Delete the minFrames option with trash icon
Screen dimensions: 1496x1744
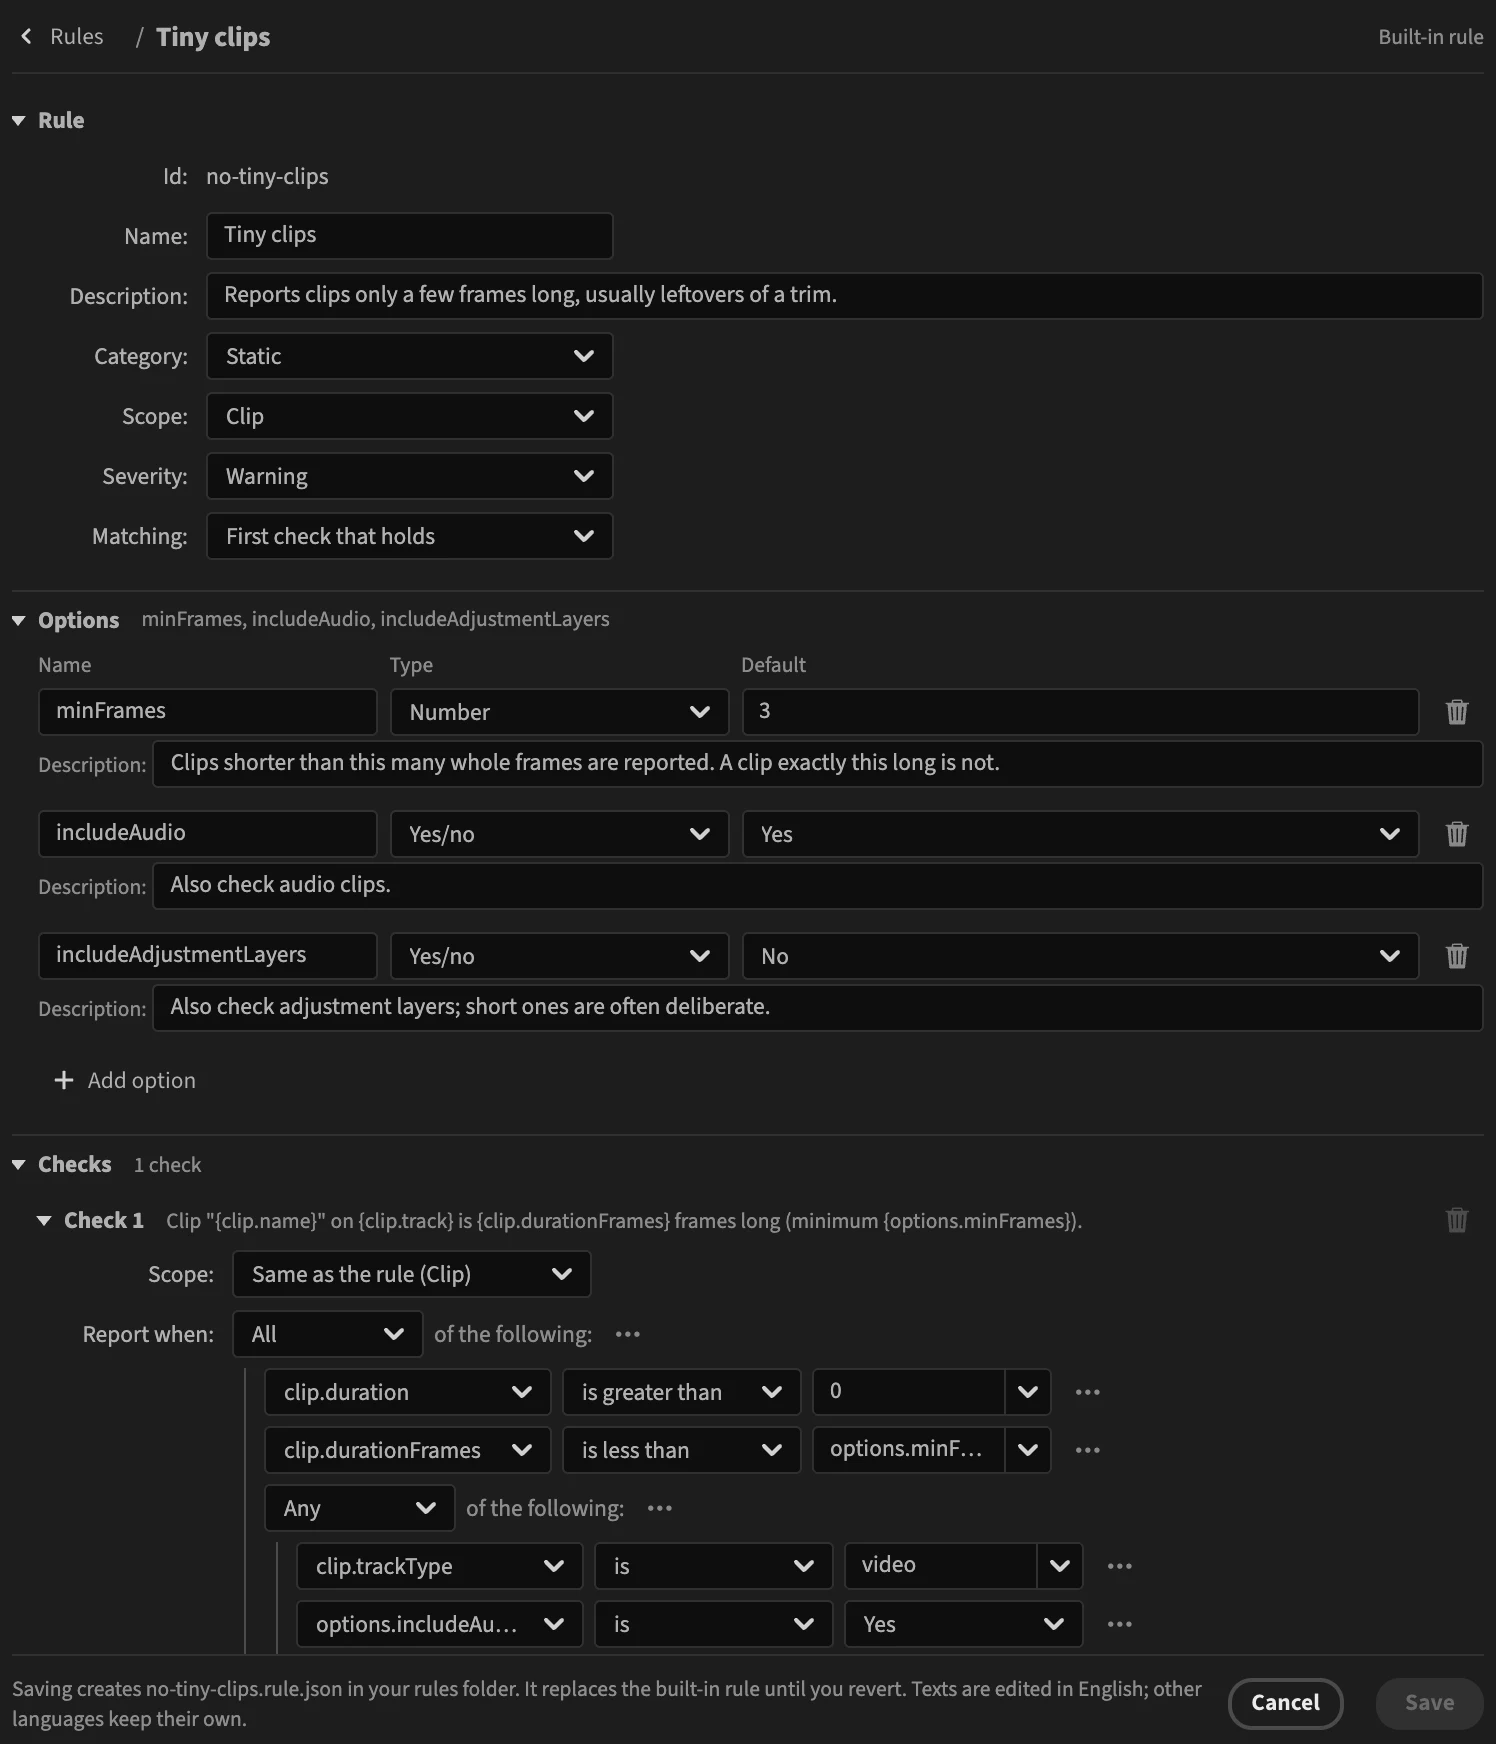click(1457, 712)
